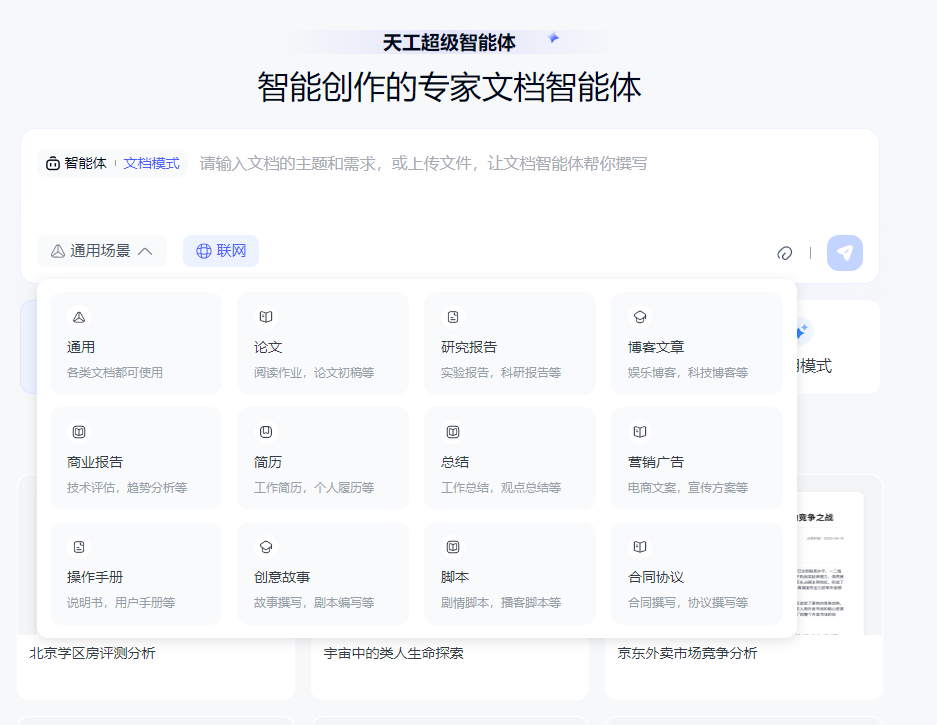
Task: Select the 合同协议 category card
Action: click(696, 573)
